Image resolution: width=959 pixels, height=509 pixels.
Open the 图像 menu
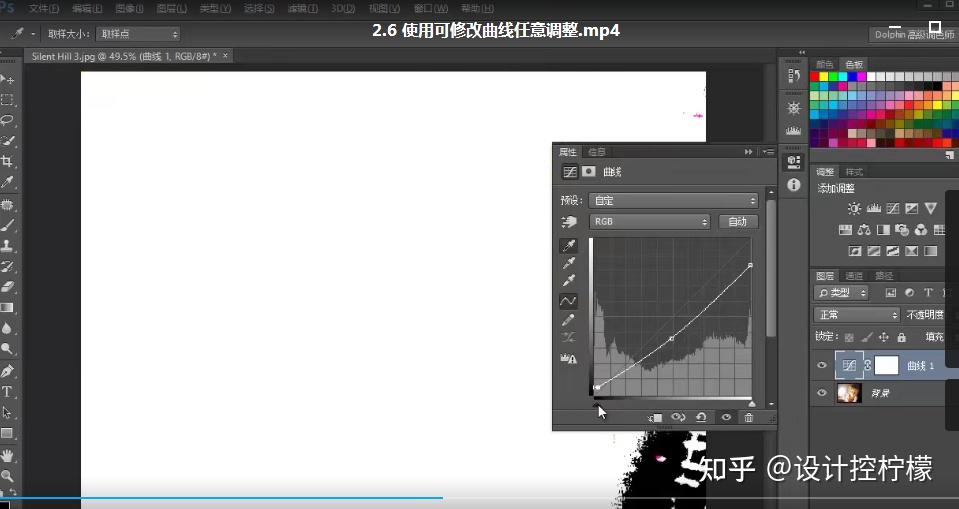pyautogui.click(x=129, y=9)
